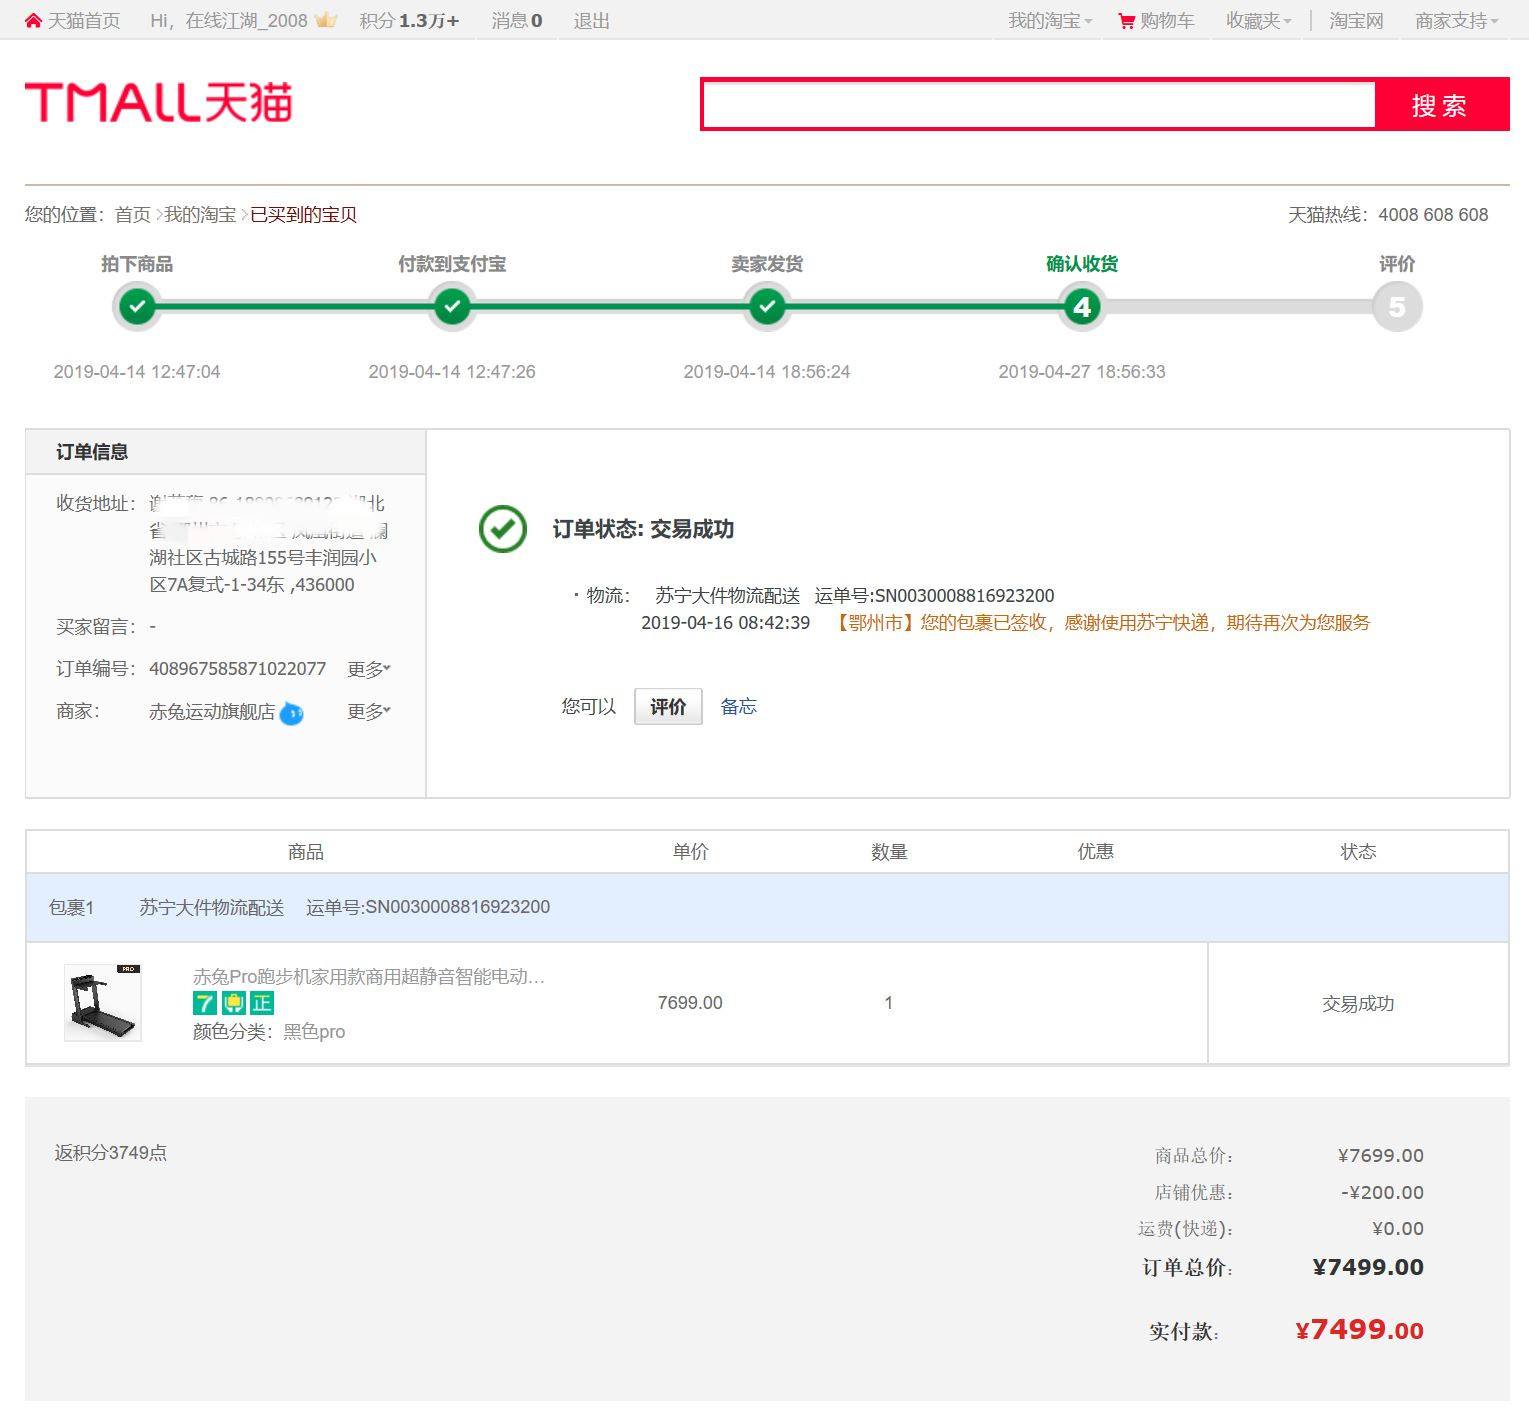Click the logistics time 2019-04-16 08:42:39
Viewport: 1529px width, 1420px height.
(x=725, y=623)
